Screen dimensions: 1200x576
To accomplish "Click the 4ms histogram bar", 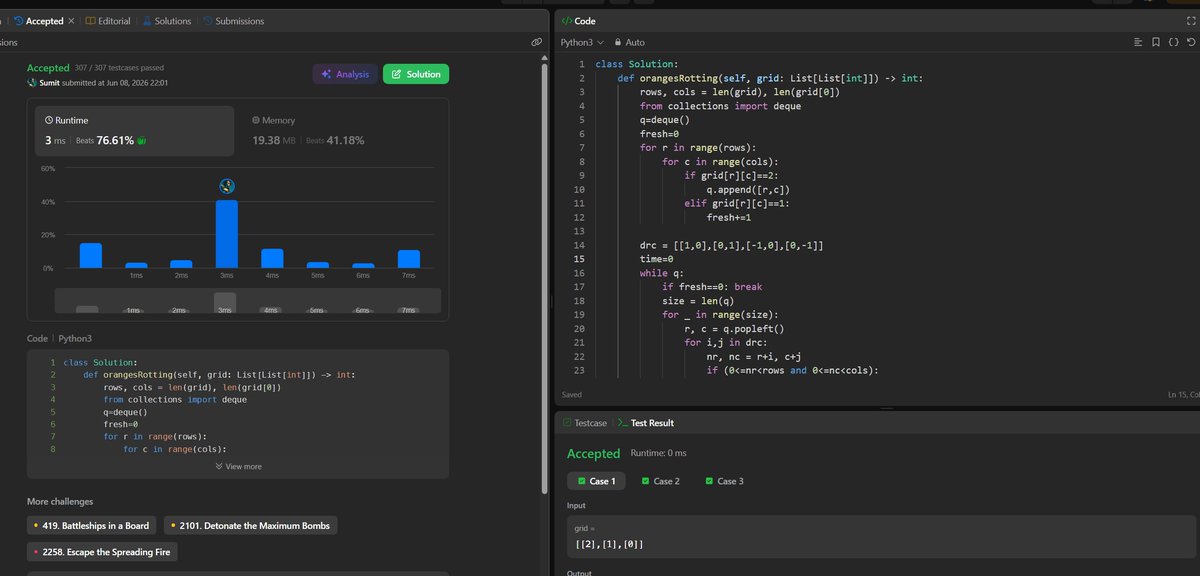I will pos(272,258).
